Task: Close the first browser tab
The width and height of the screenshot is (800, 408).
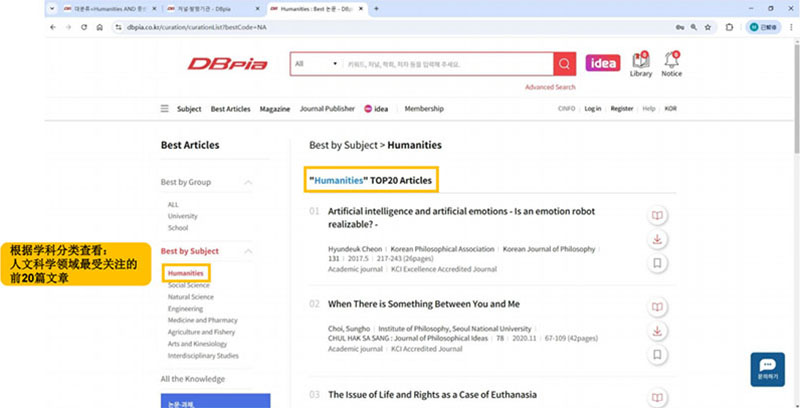Action: pyautogui.click(x=155, y=9)
